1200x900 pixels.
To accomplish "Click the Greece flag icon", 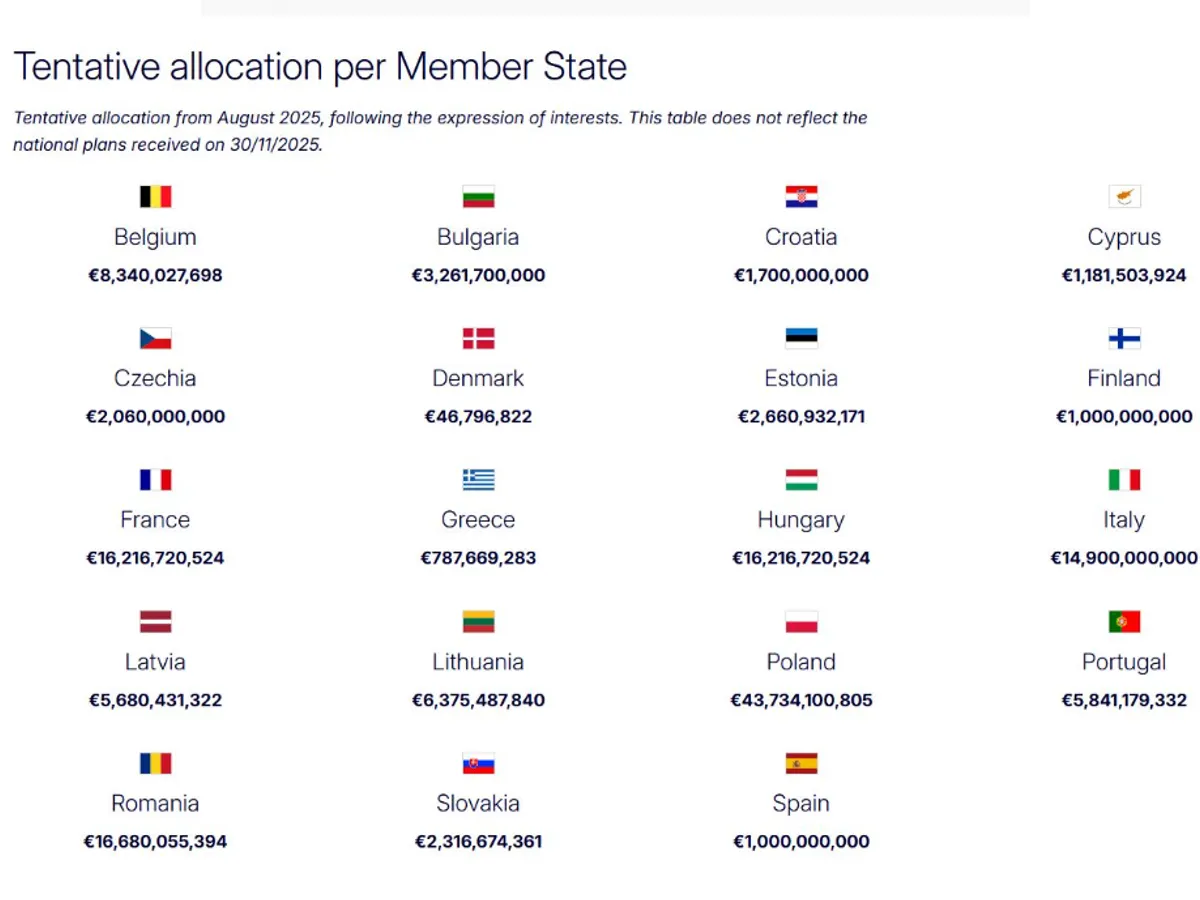I will [478, 480].
